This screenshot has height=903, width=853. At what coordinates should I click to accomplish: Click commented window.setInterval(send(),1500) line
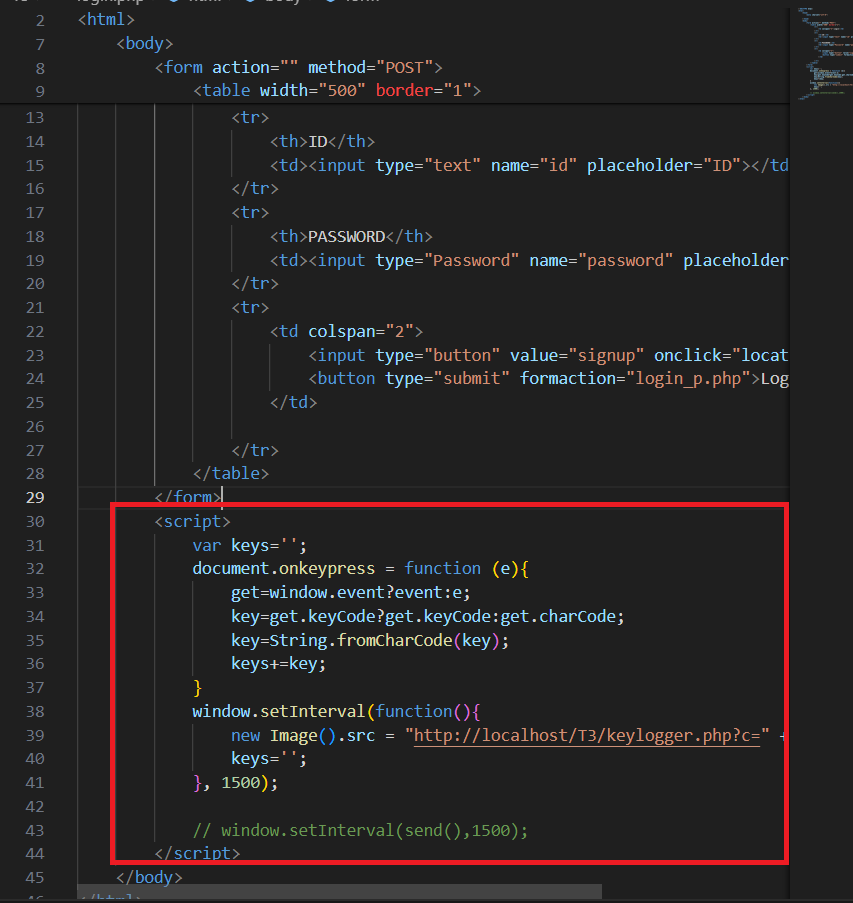pos(361,830)
